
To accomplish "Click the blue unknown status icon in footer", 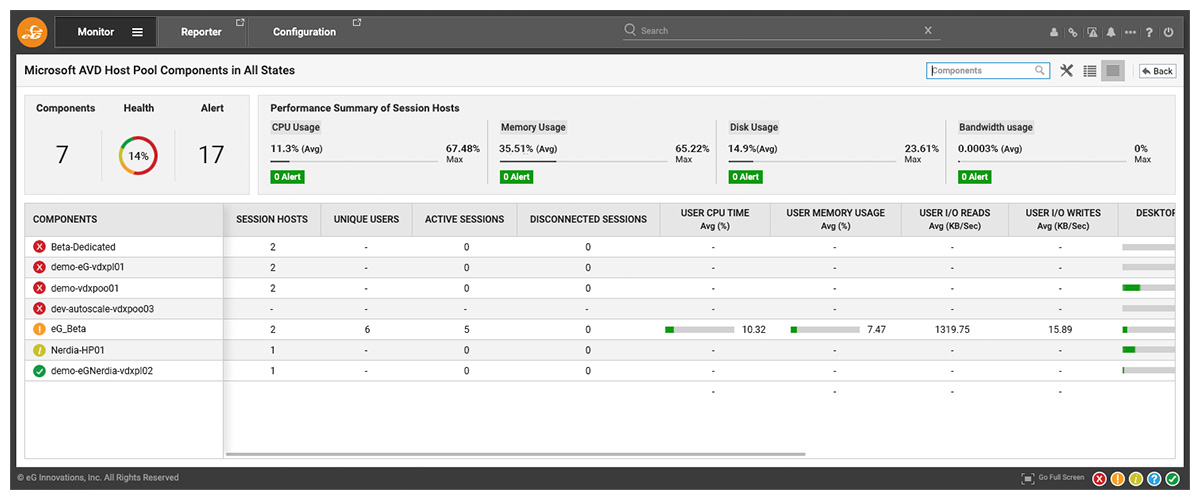I will click(x=1154, y=479).
